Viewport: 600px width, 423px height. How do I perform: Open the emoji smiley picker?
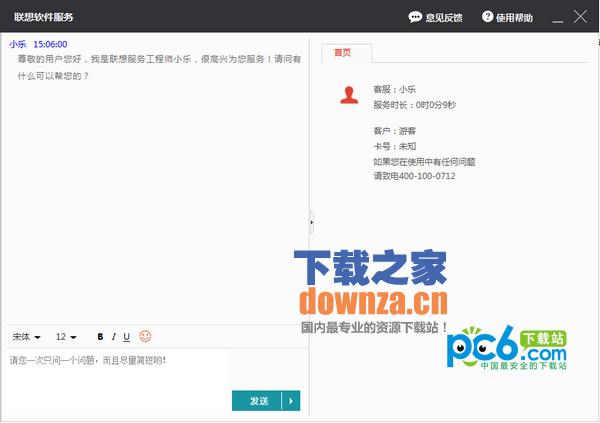(145, 336)
